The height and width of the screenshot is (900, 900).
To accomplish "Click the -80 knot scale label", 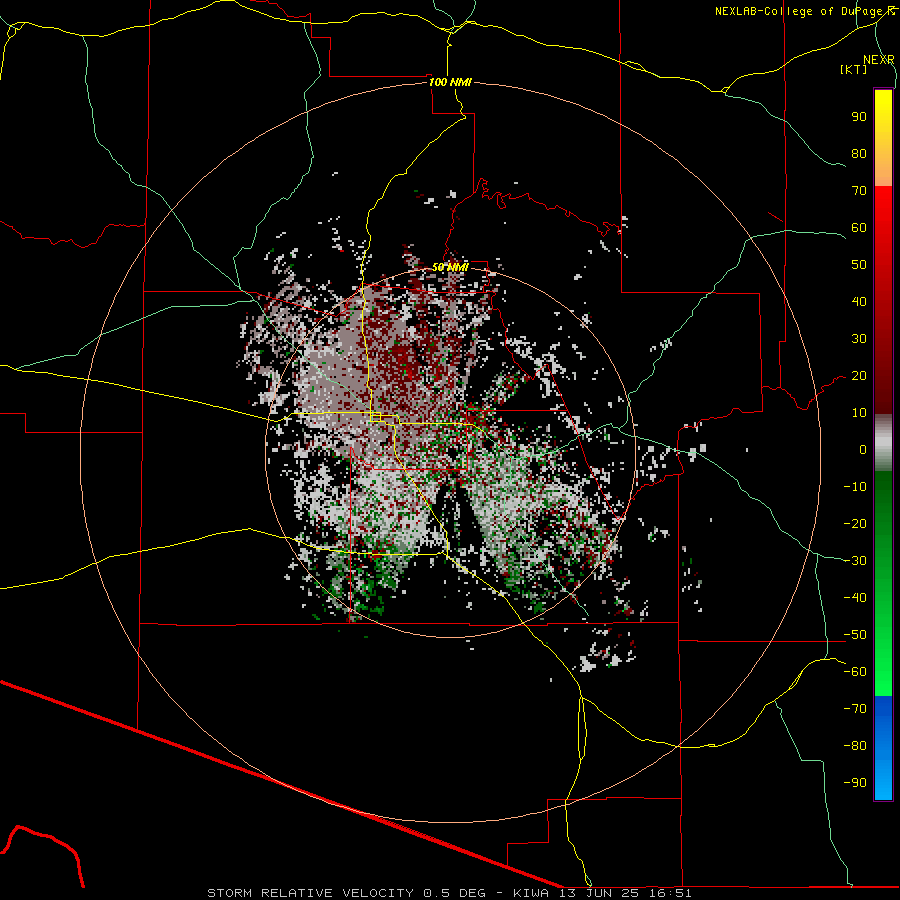I will 855,746.
